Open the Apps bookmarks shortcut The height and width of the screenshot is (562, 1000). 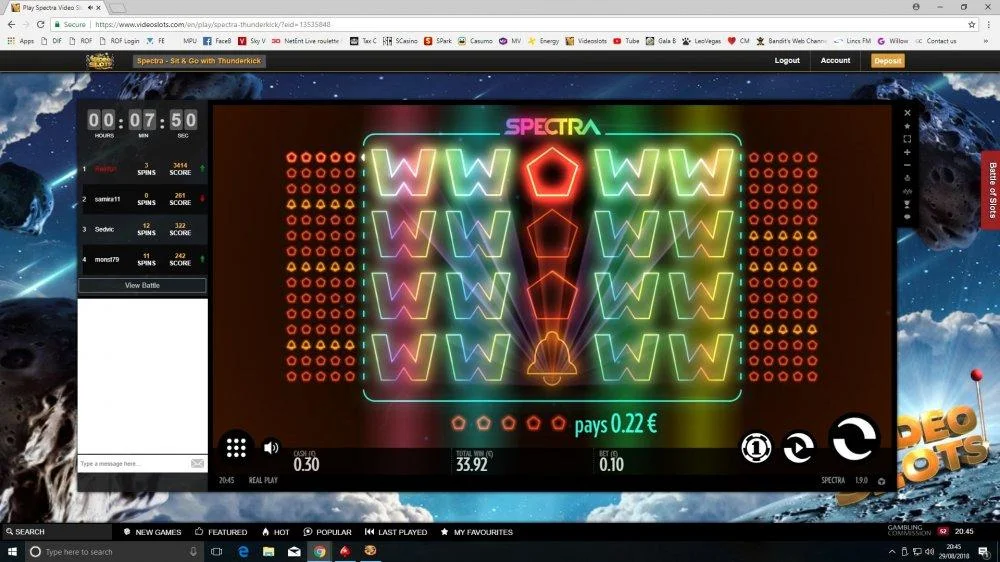coord(20,41)
